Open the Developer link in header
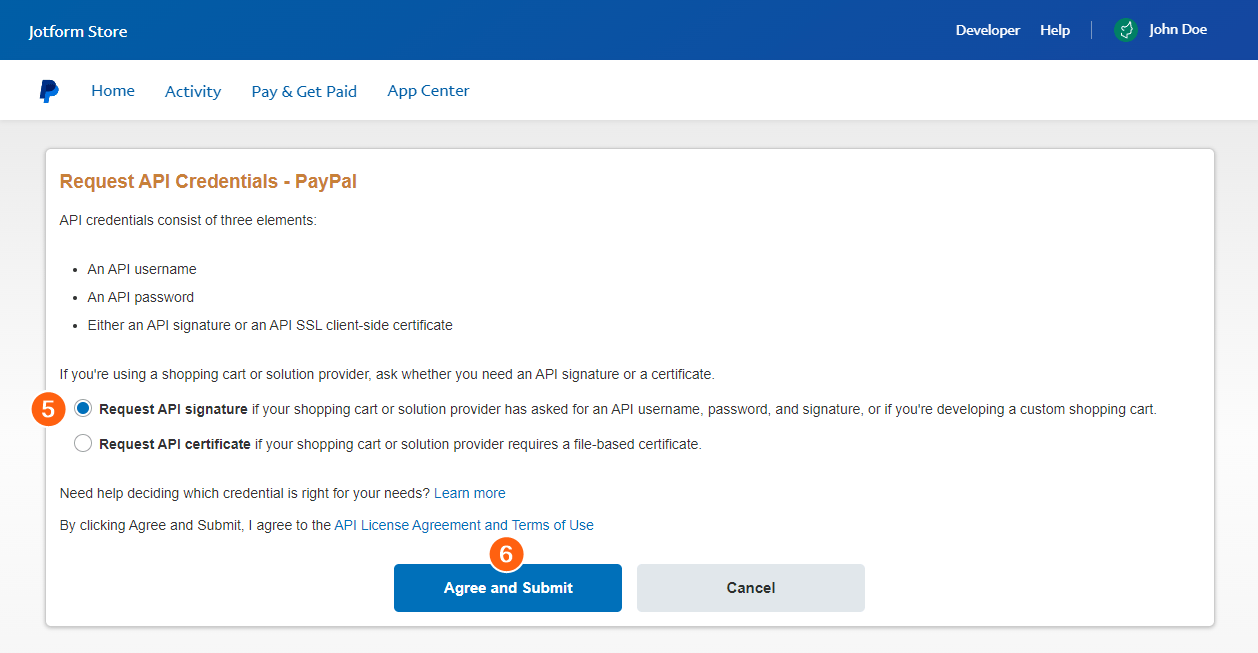This screenshot has width=1258, height=653. 987,30
